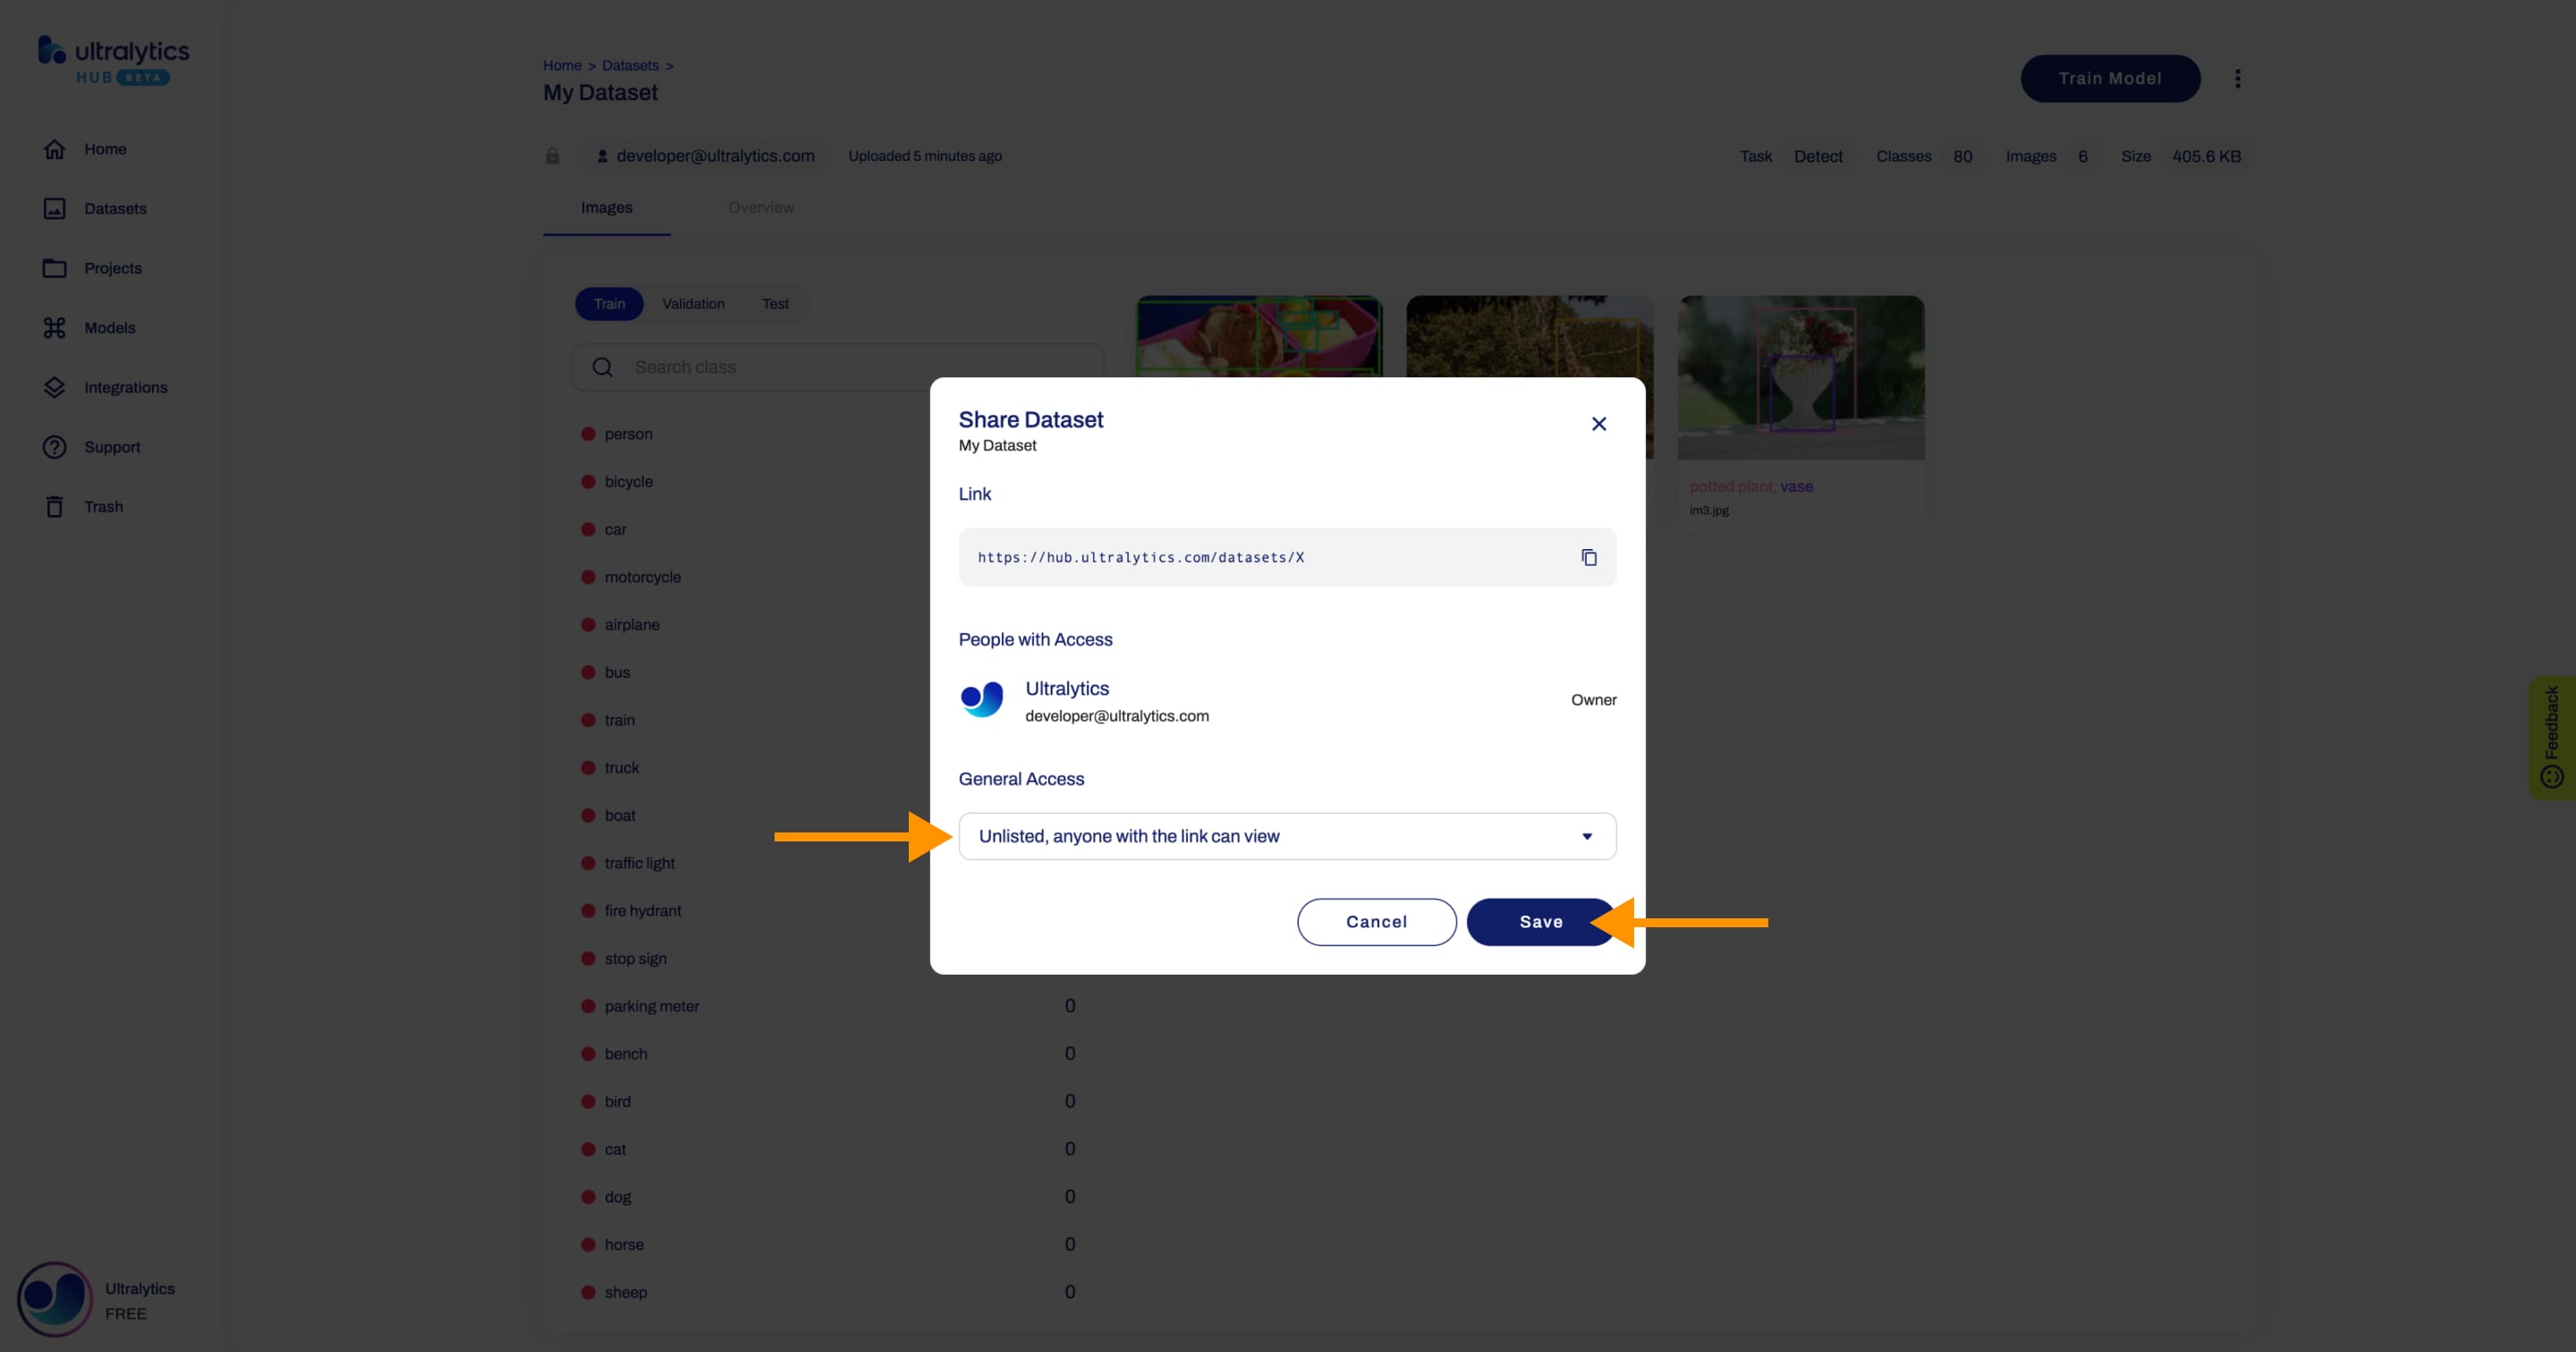Screen dimensions: 2576x1352
Task: Click the pot plant vase image thumbnail
Action: click(x=1801, y=376)
